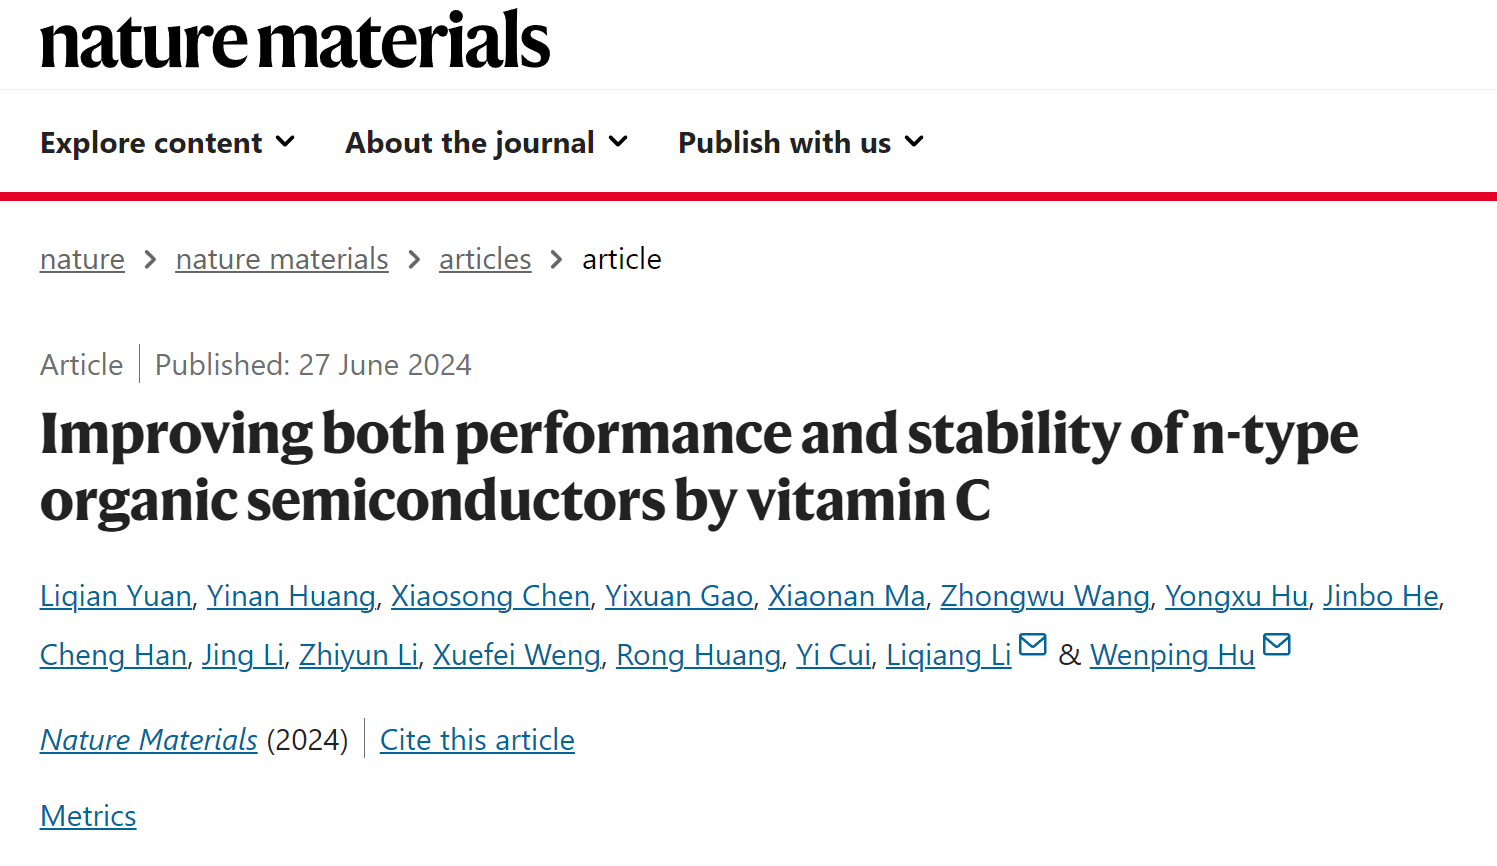This screenshot has height=866, width=1497.
Task: Navigate to the articles breadcrumb
Action: [x=485, y=259]
